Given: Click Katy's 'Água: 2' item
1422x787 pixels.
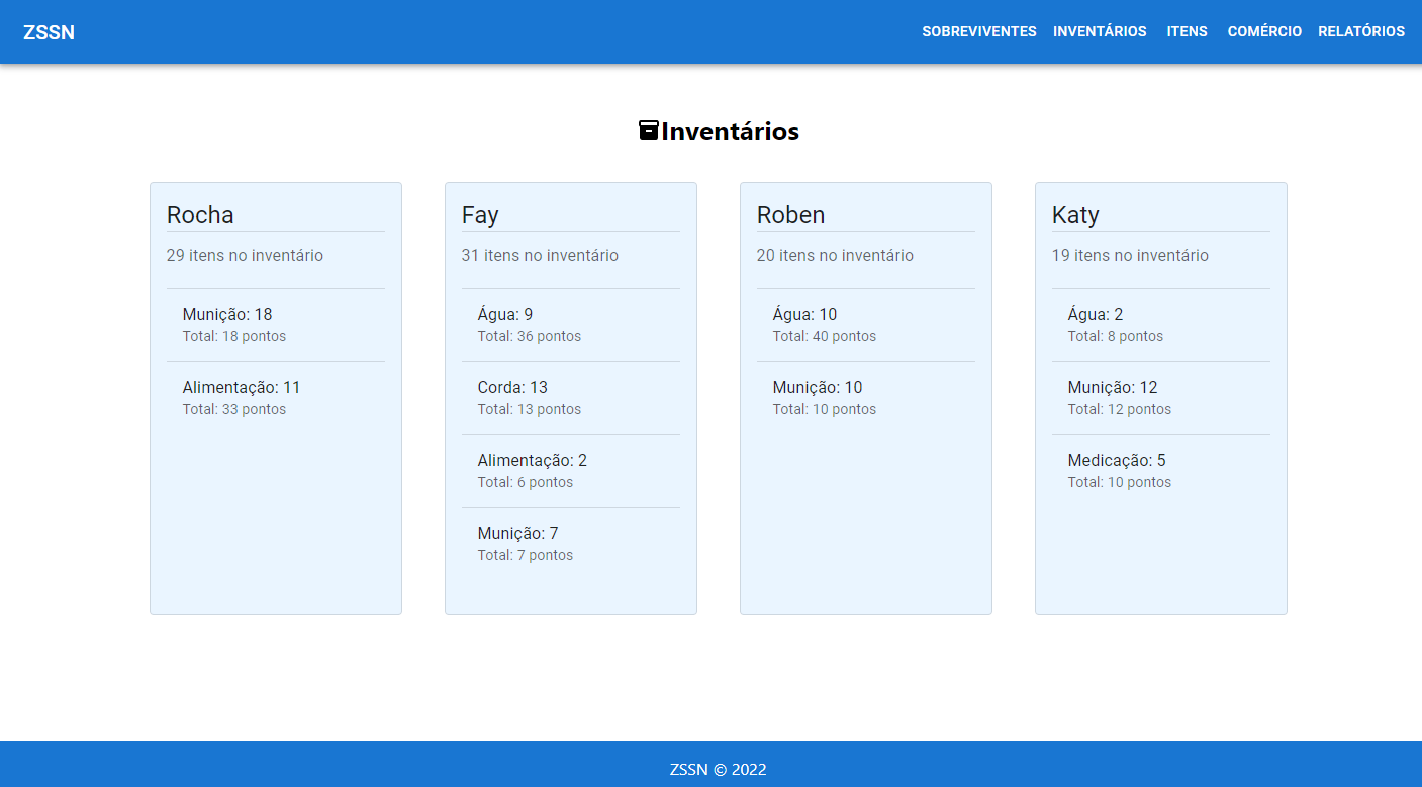Looking at the screenshot, I should click(1095, 314).
